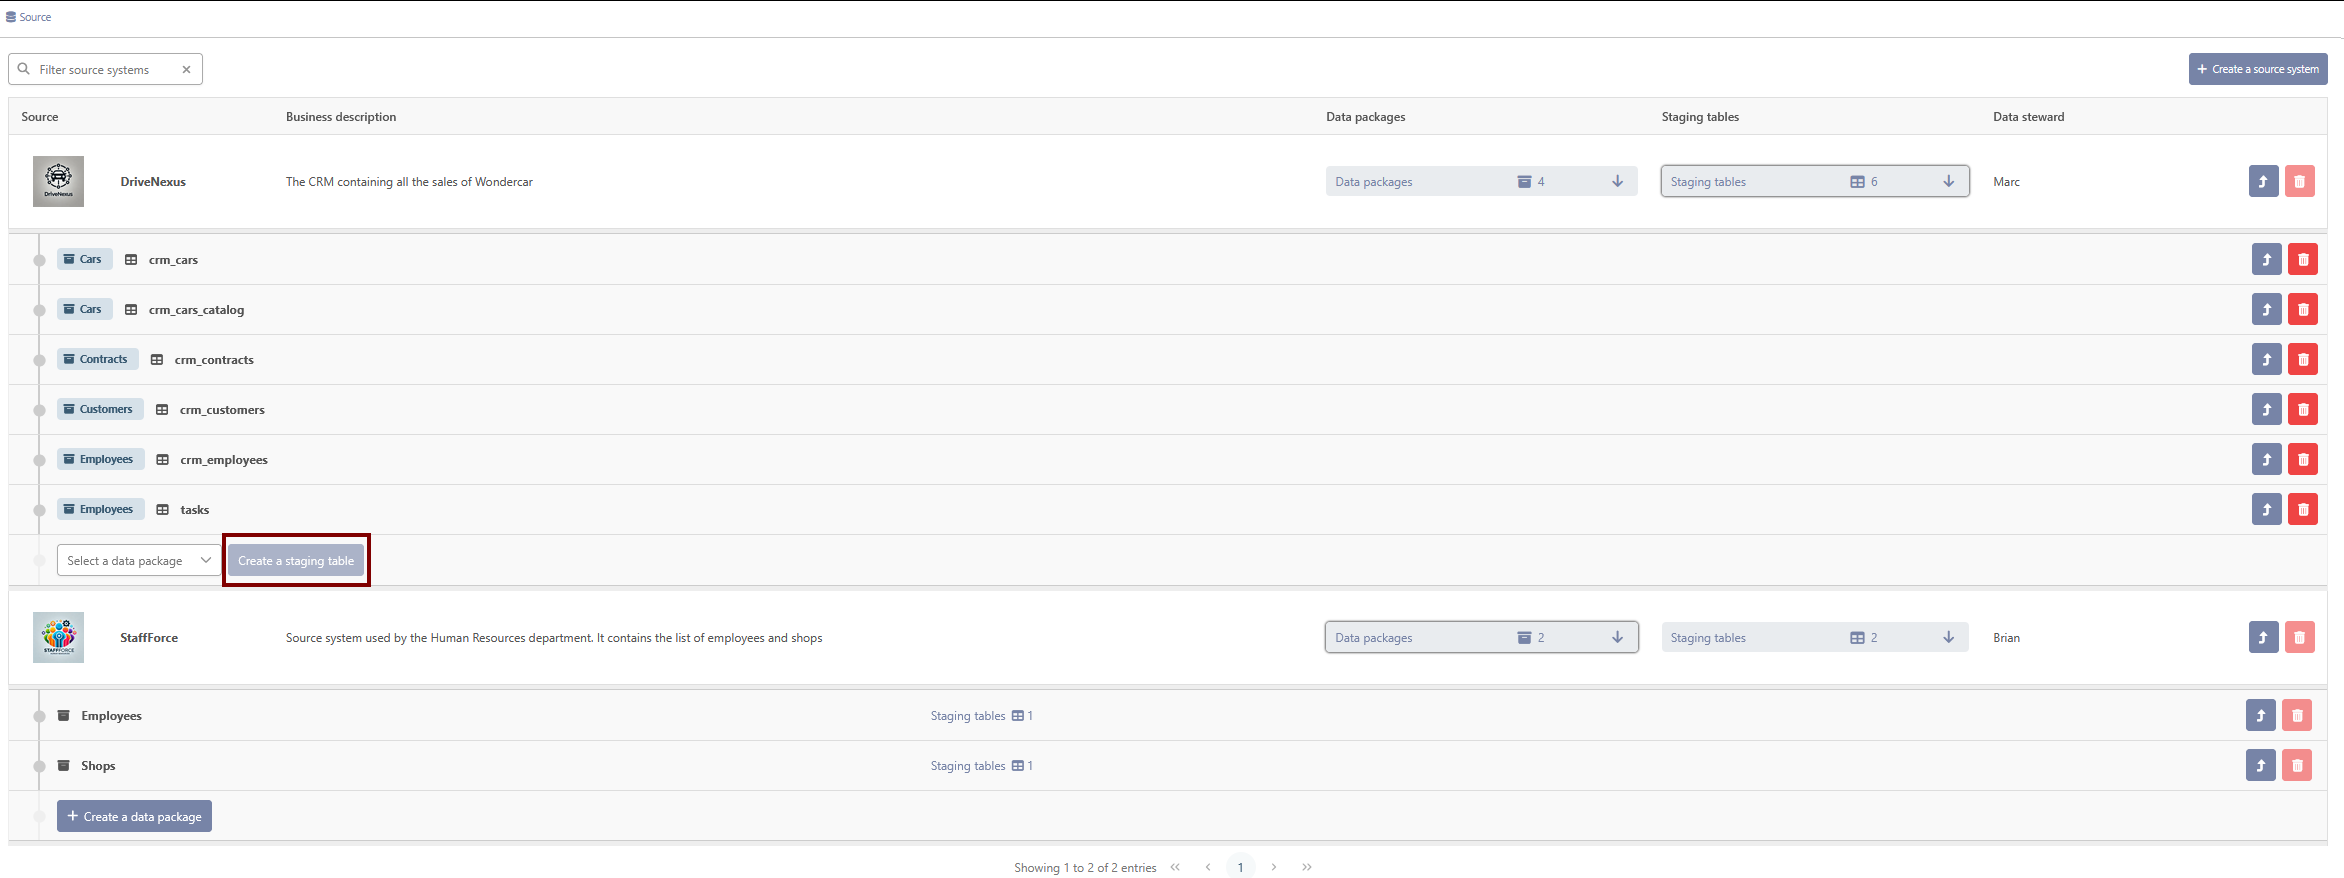This screenshot has width=2344, height=878.
Task: Click the Data steward column header
Action: pos(2028,117)
